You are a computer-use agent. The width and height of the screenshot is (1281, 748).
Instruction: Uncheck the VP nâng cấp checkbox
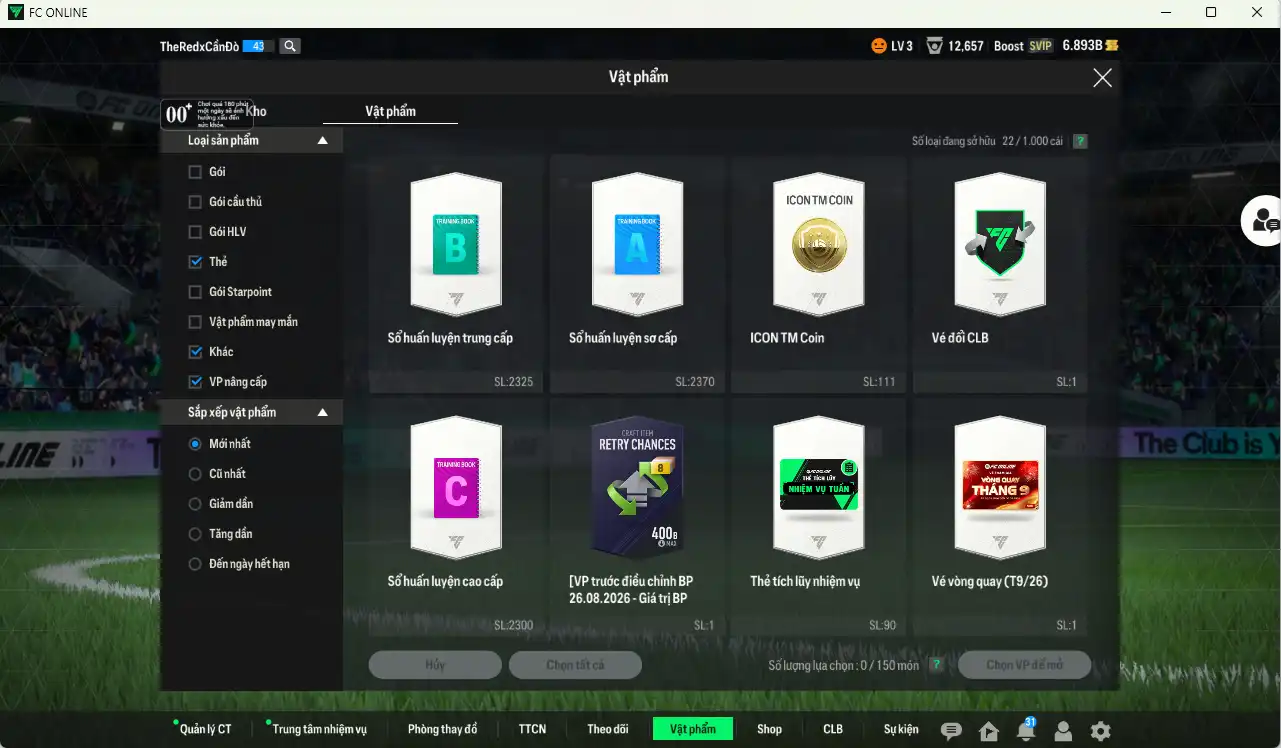pyautogui.click(x=195, y=382)
